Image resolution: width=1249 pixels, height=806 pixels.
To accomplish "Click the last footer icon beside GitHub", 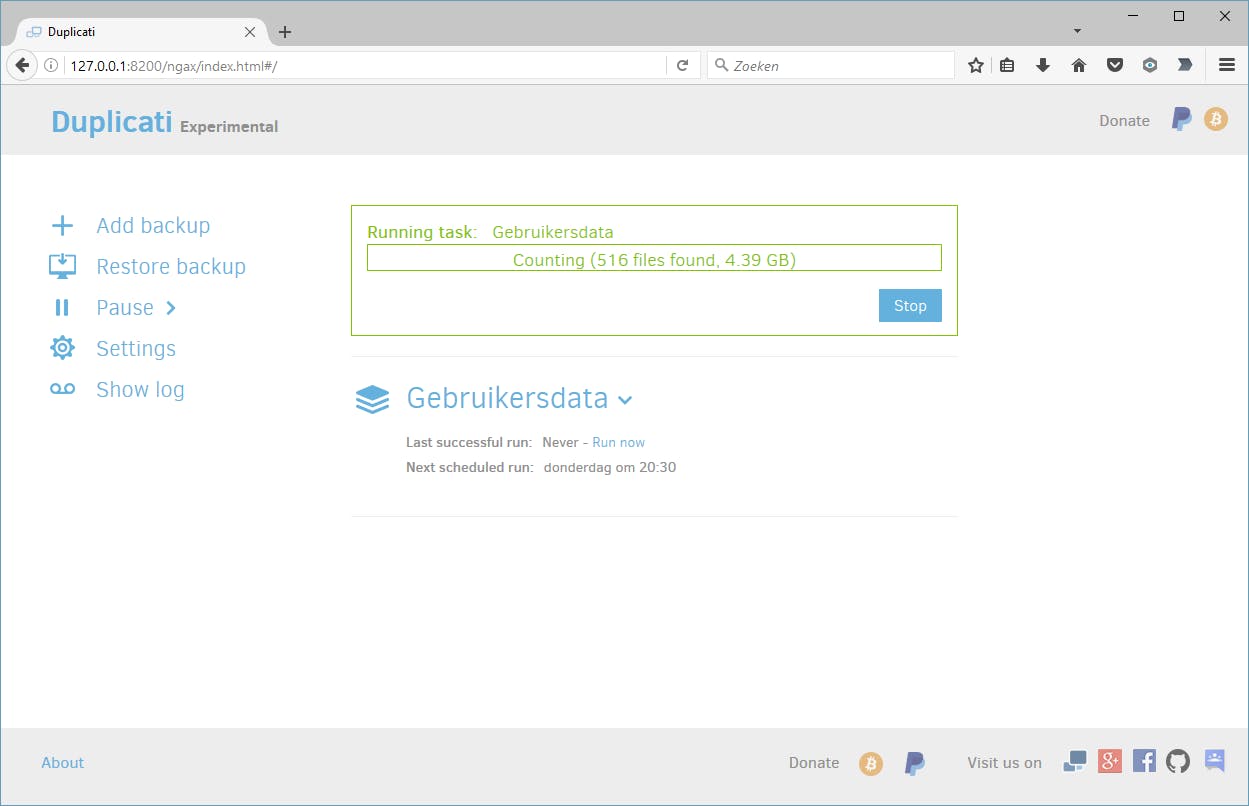I will 1215,762.
